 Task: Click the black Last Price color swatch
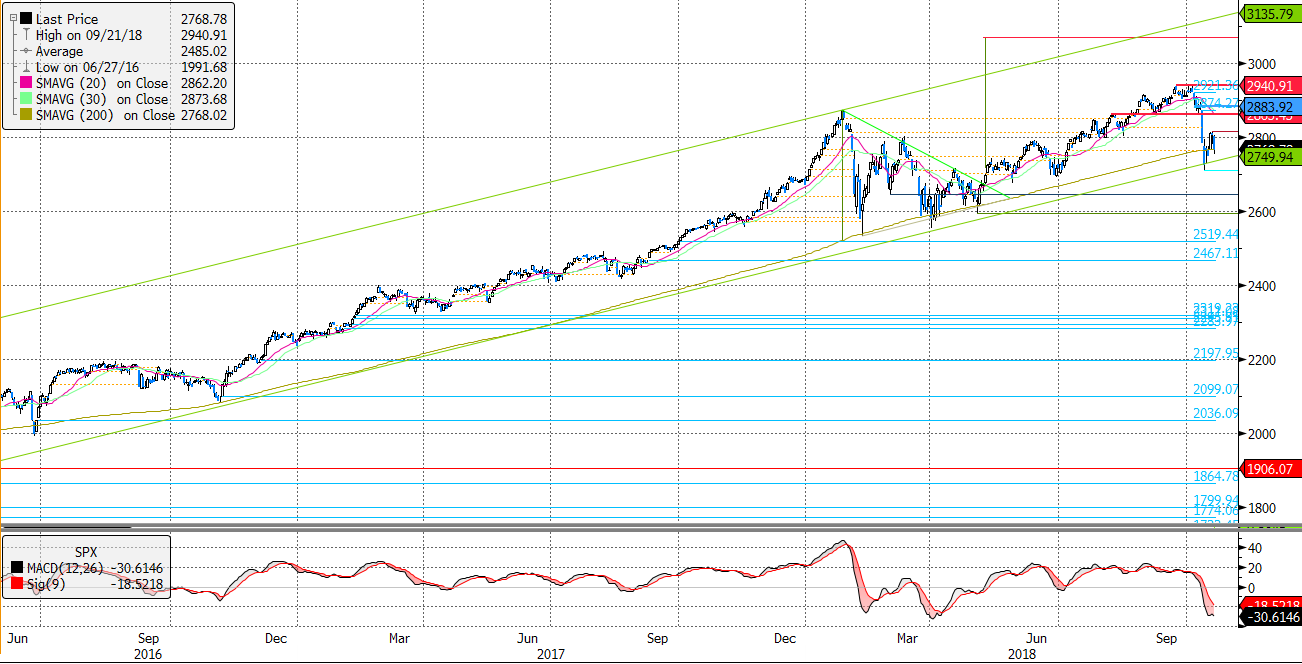(26, 19)
